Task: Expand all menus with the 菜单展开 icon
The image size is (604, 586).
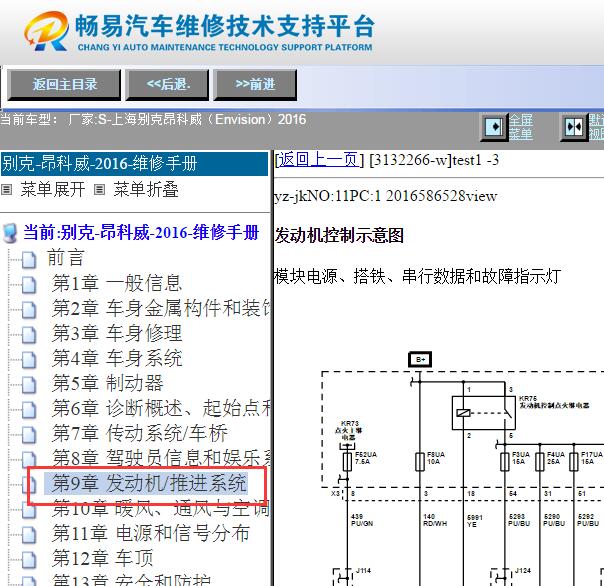Action: click(7, 190)
